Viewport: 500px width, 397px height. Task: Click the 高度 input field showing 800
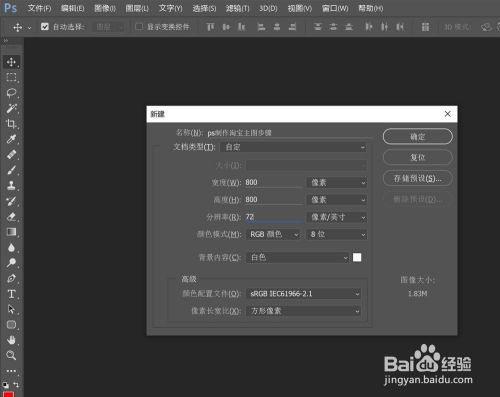[x=274, y=200]
